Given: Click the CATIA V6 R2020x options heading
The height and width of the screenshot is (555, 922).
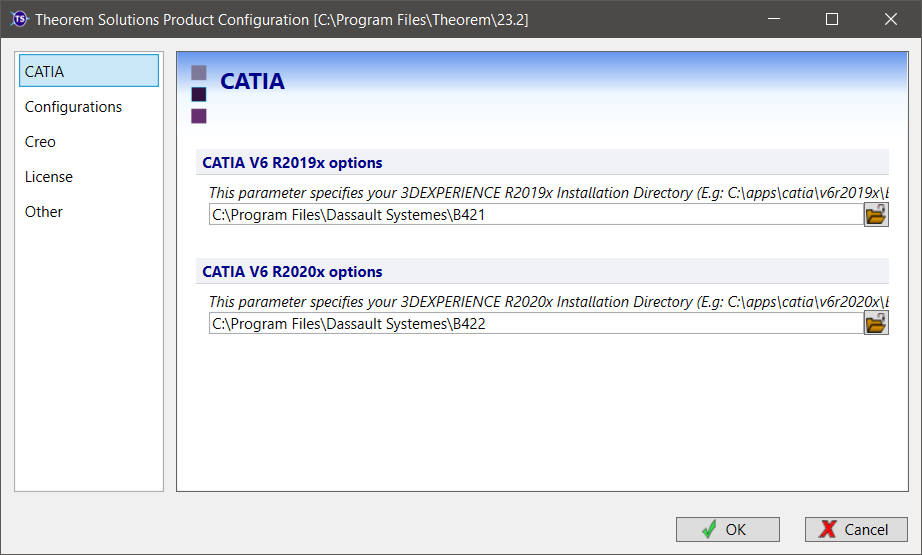Looking at the screenshot, I should pyautogui.click(x=292, y=272).
